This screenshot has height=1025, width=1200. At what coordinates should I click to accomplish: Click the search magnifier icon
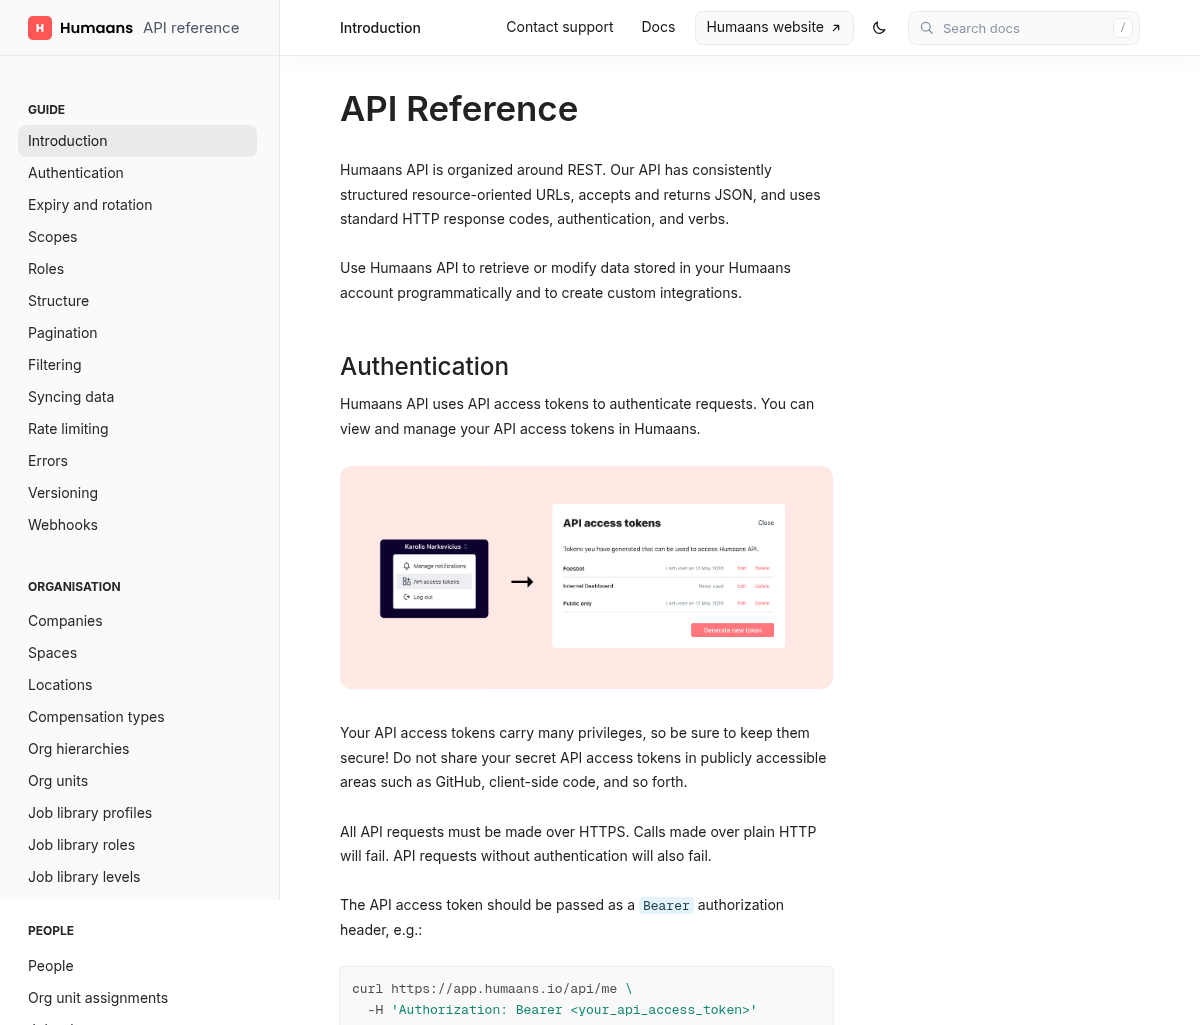pyautogui.click(x=927, y=28)
